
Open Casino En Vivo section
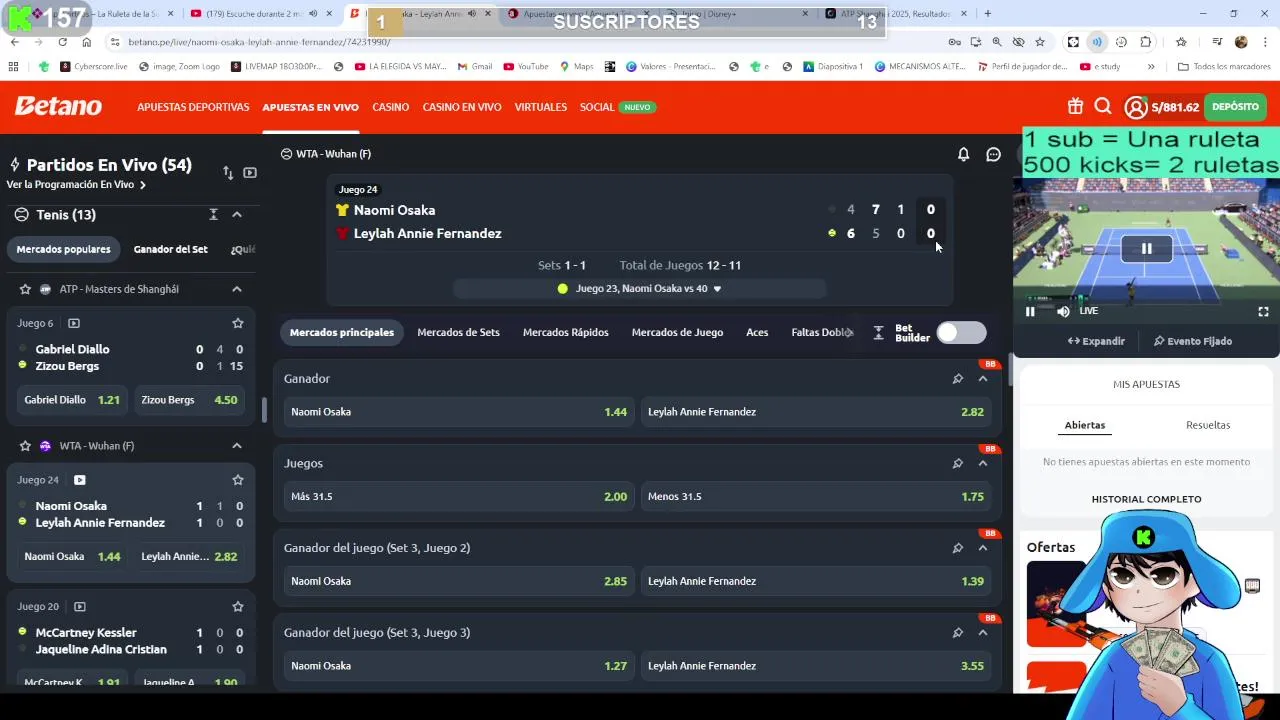pyautogui.click(x=462, y=107)
